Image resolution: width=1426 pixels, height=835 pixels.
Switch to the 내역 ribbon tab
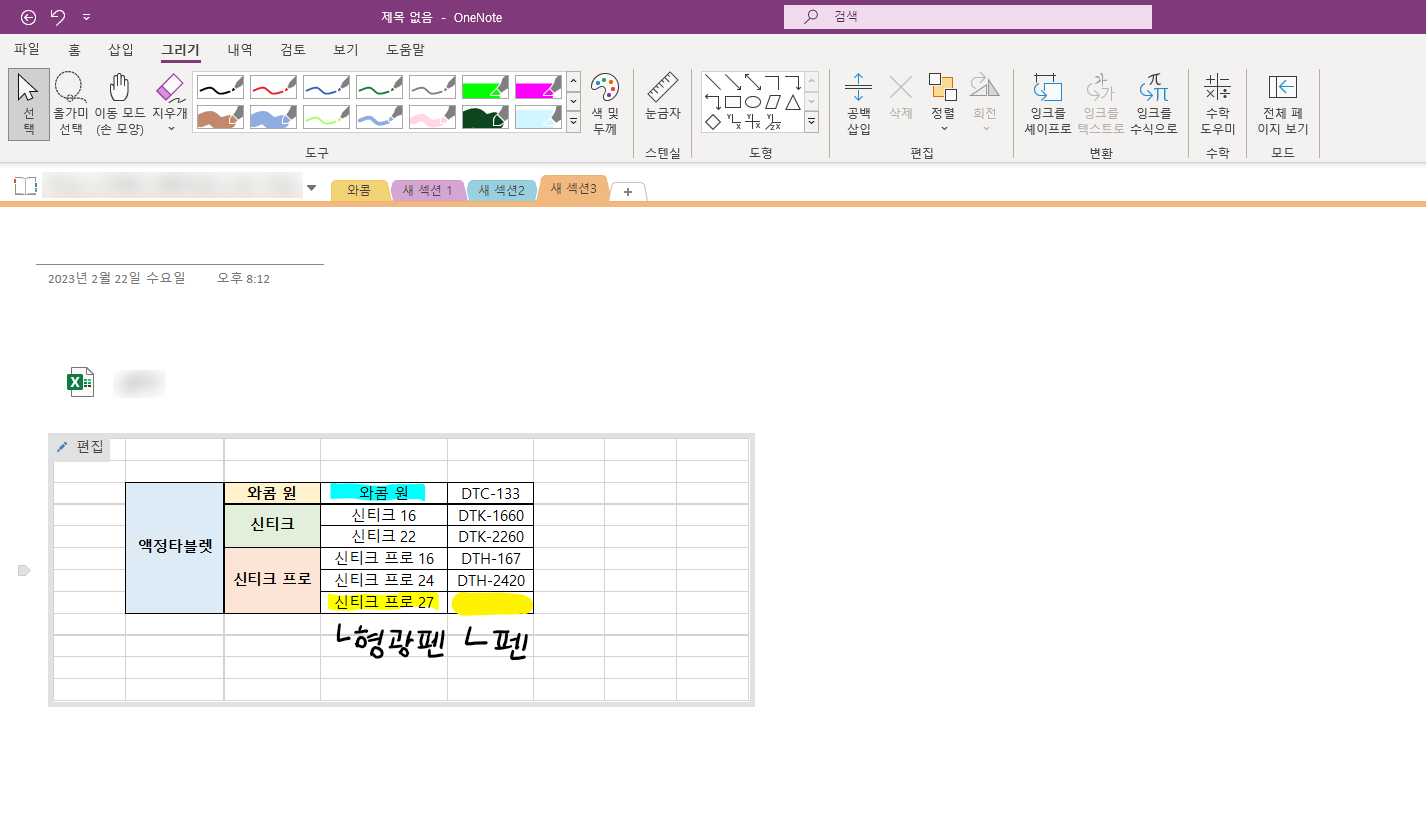click(240, 49)
